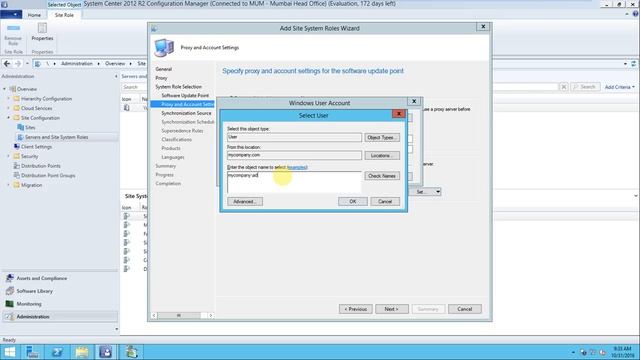Click Administration in the breadcrumb path
The width and height of the screenshot is (640, 360).
[x=77, y=64]
